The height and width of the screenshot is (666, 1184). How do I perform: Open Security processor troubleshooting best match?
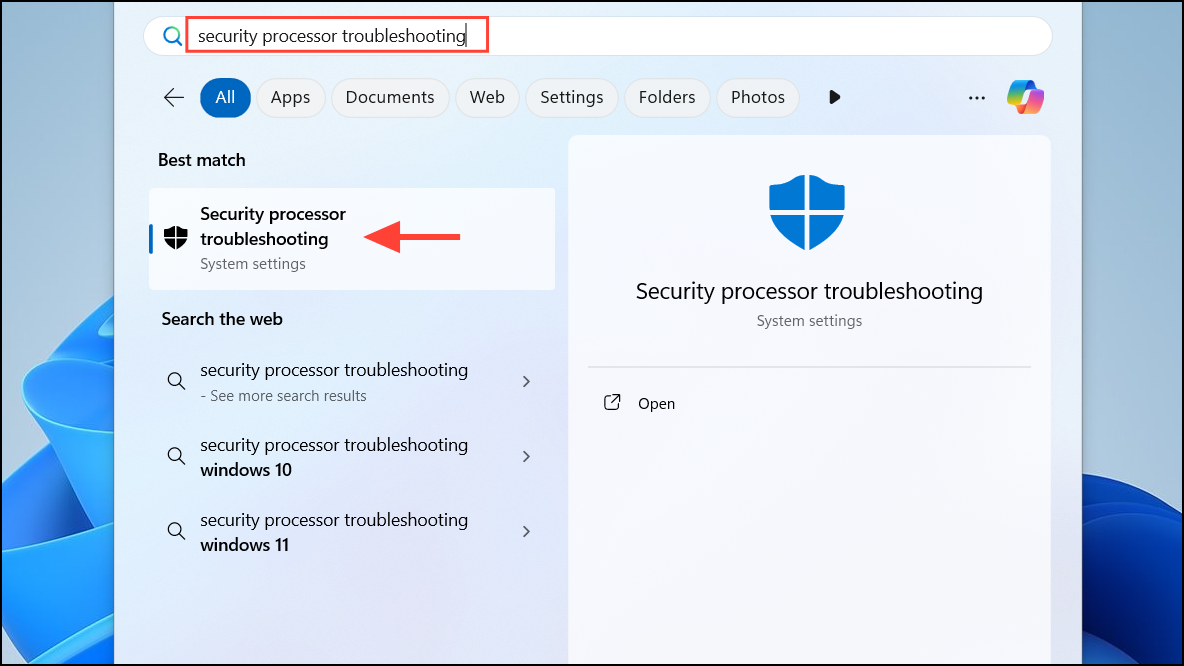point(352,239)
